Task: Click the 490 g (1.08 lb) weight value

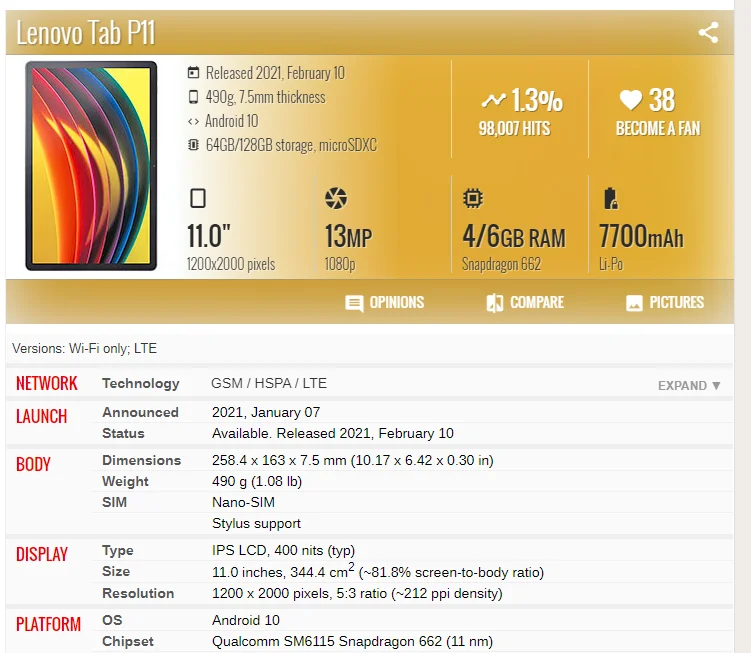Action: pos(257,481)
